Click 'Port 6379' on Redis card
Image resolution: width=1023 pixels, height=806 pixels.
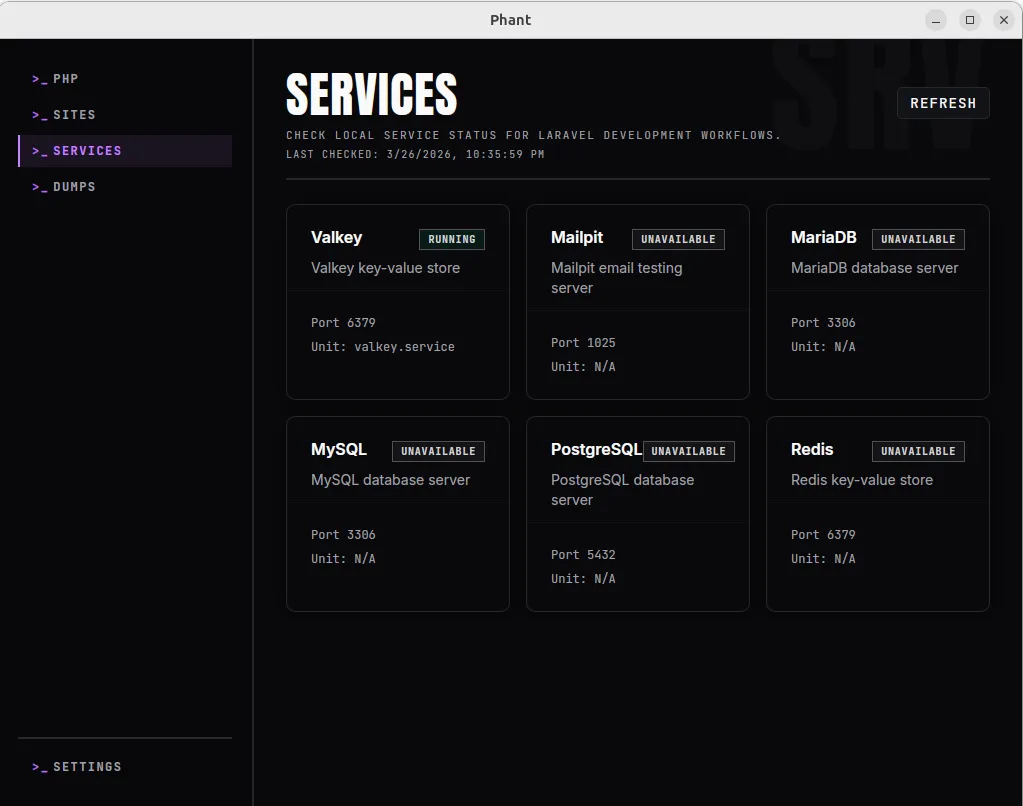pyautogui.click(x=823, y=535)
